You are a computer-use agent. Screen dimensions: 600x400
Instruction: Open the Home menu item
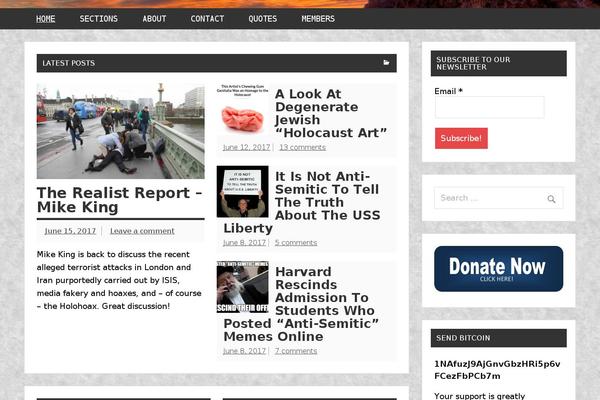click(x=46, y=19)
